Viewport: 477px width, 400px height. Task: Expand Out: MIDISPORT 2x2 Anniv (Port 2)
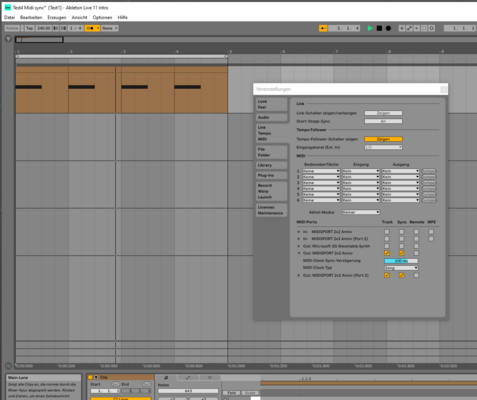coord(299,275)
